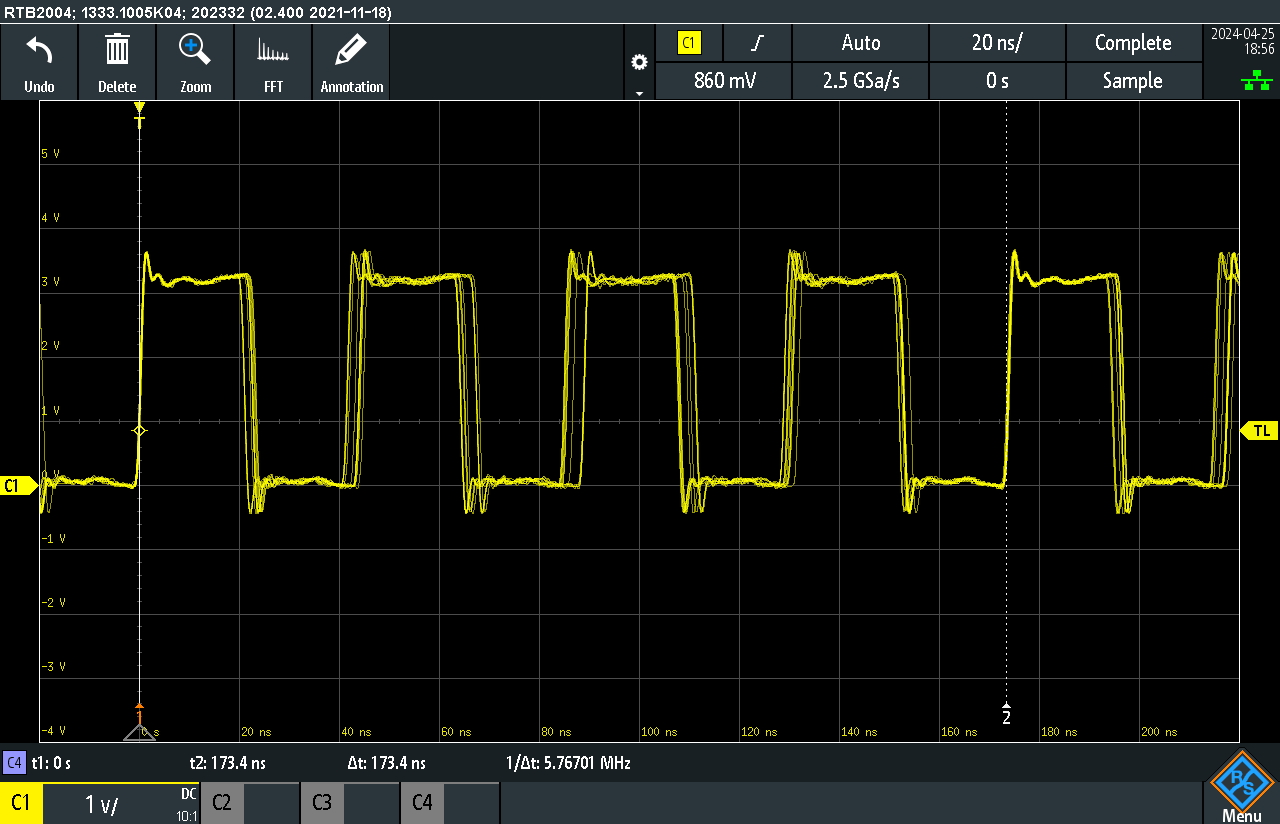Viewport: 1280px width, 824px height.
Task: Open the R&S Menu logo button
Action: click(1241, 787)
